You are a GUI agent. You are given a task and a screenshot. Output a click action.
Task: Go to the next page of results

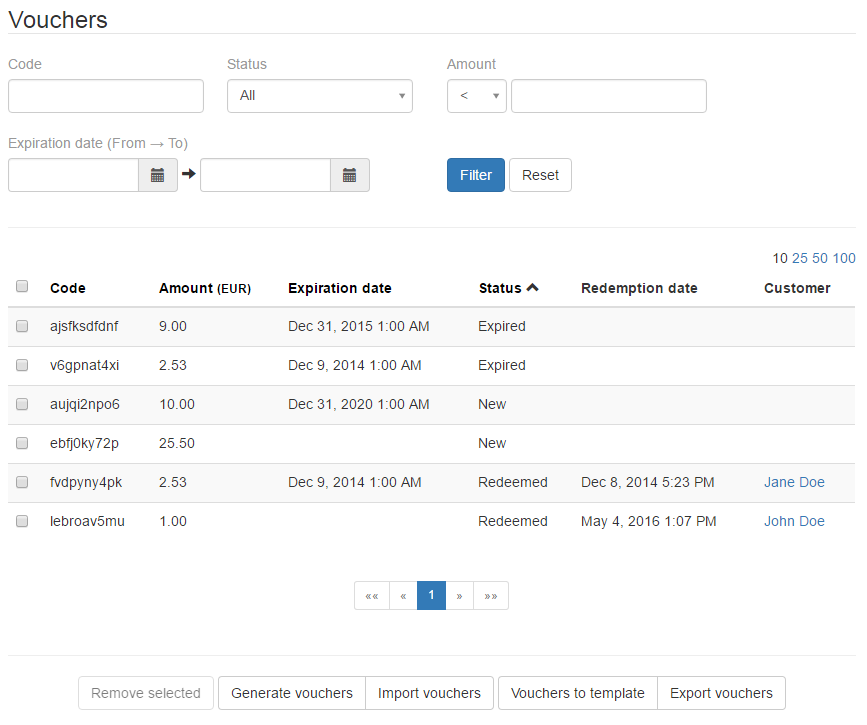click(459, 596)
